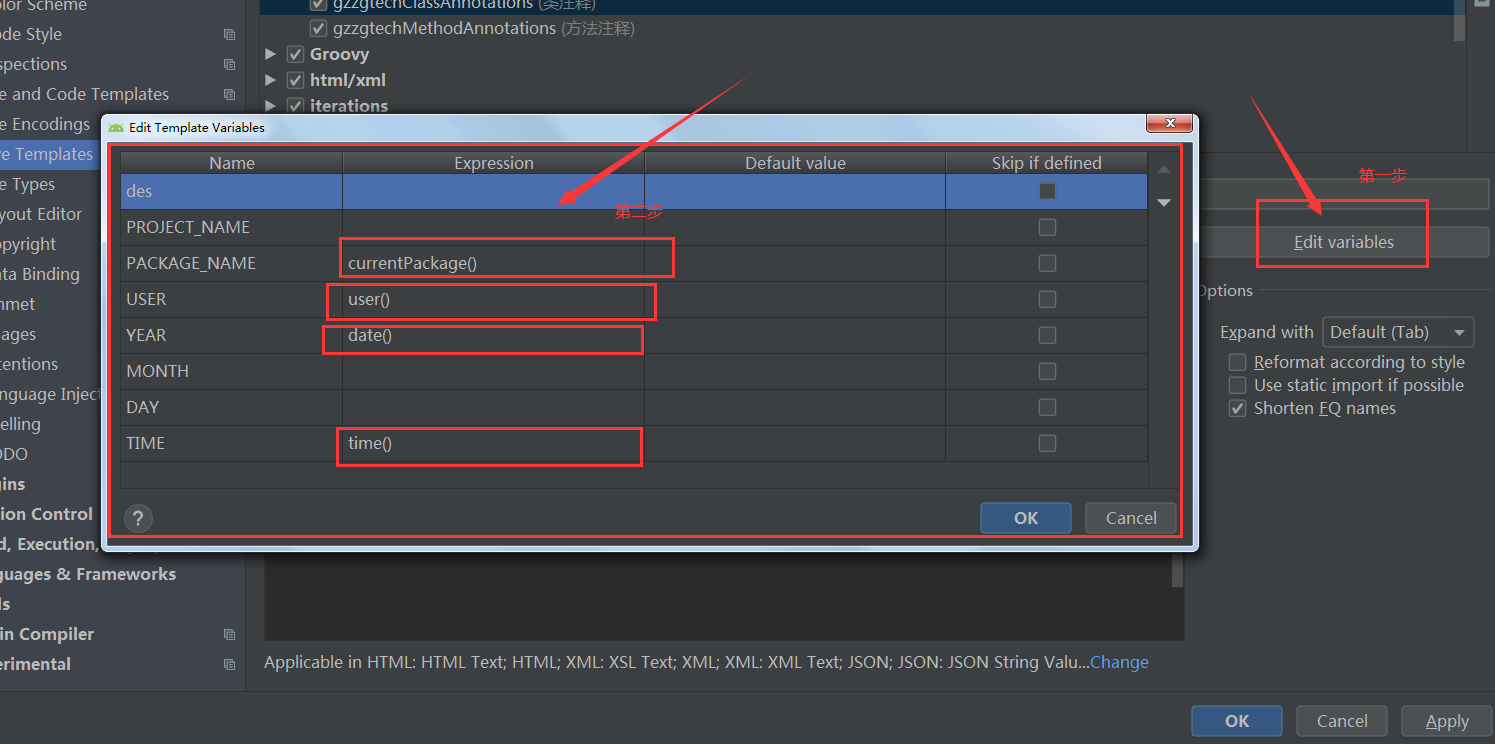Viewport: 1495px width, 744px height.
Task: Click the copy icon beside Kotlin Compiler
Action: [x=229, y=635]
